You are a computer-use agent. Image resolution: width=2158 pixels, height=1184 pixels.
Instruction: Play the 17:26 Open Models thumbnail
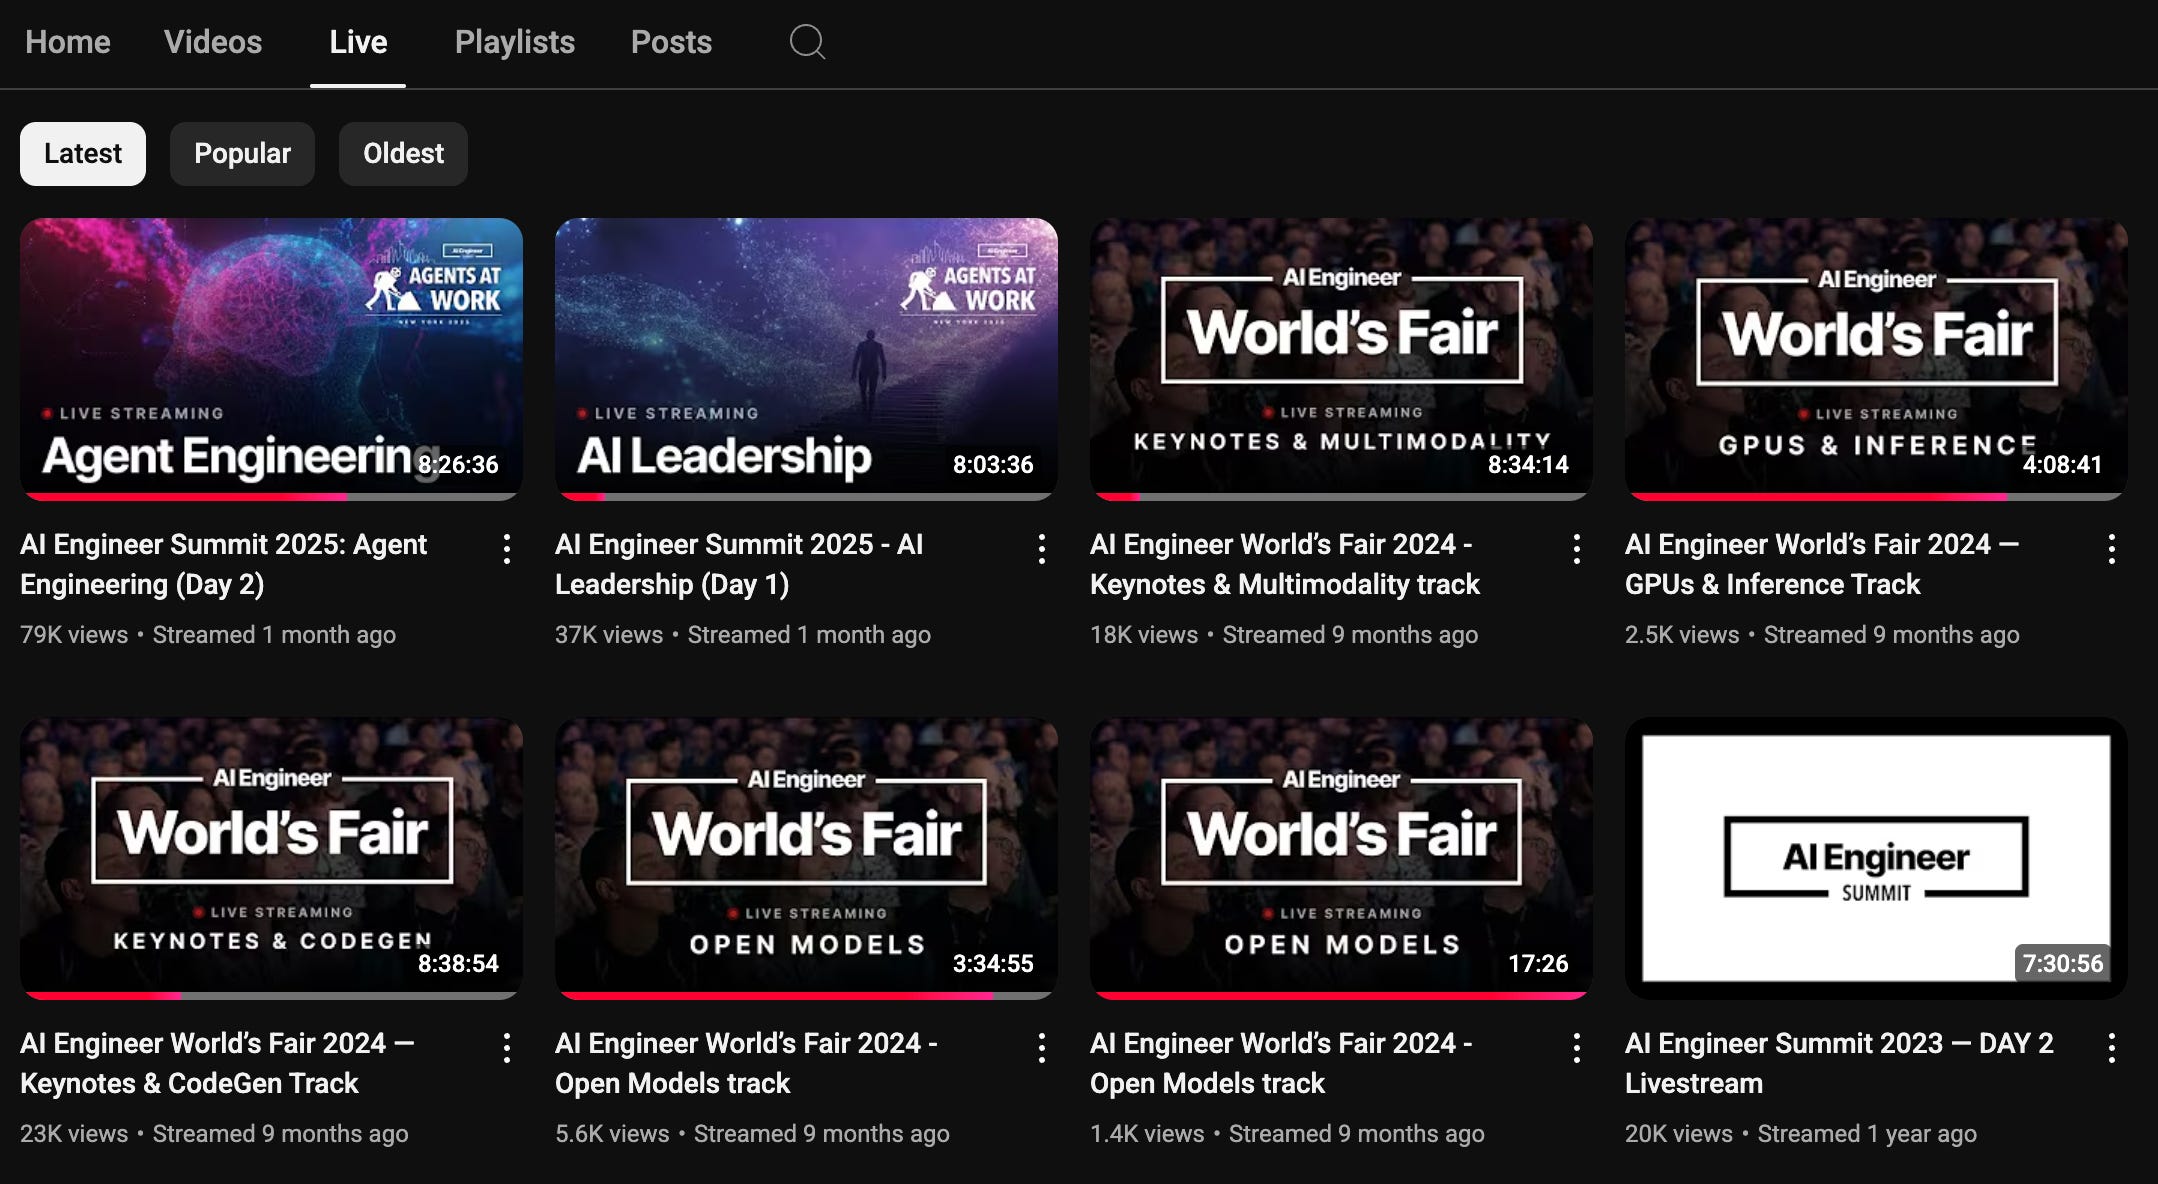(1341, 858)
